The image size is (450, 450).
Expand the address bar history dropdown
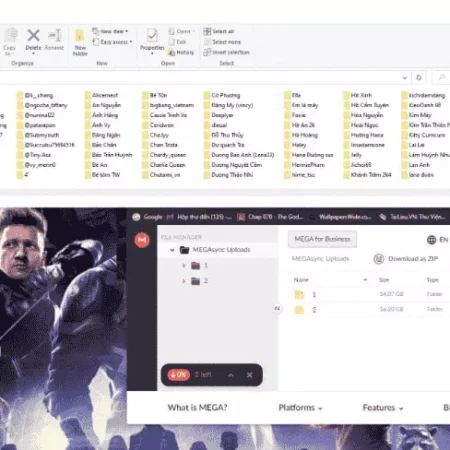pyautogui.click(x=405, y=78)
